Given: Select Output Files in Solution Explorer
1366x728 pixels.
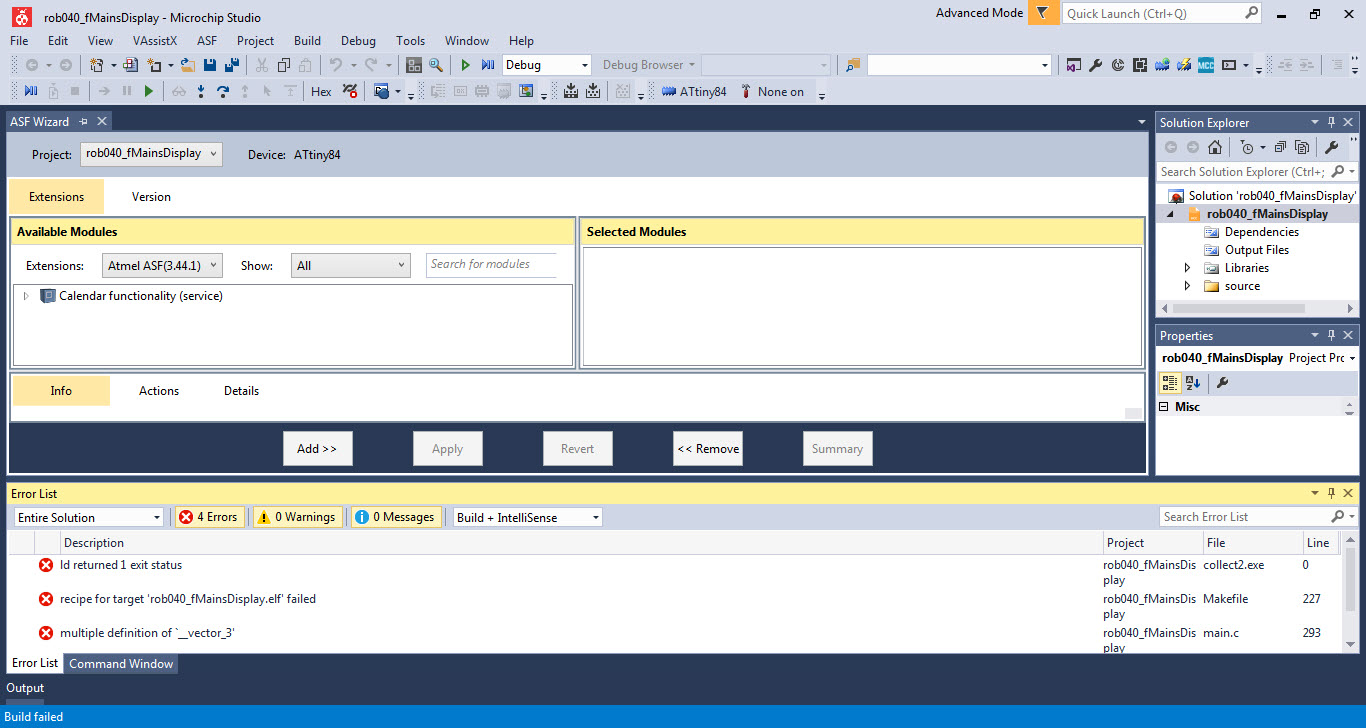Looking at the screenshot, I should point(1256,250).
